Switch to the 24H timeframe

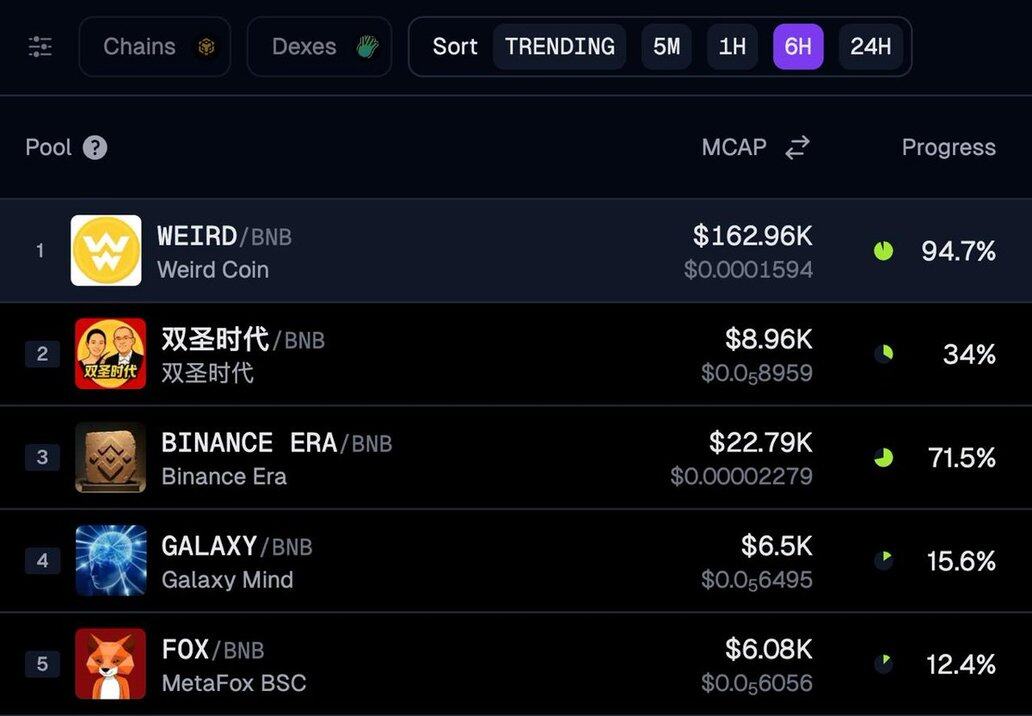coord(870,47)
